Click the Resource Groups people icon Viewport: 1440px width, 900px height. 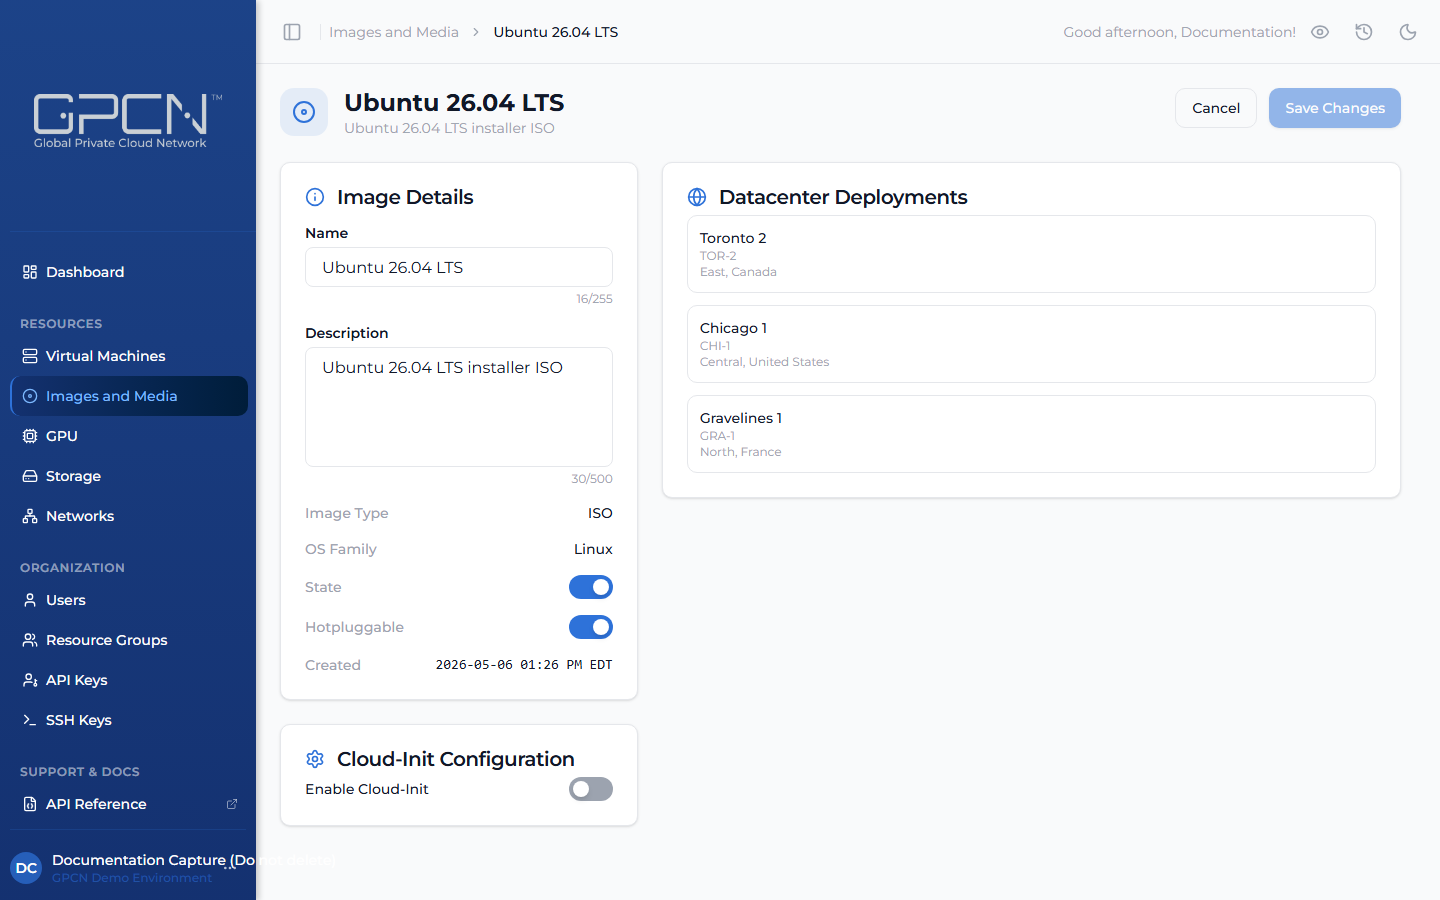30,640
